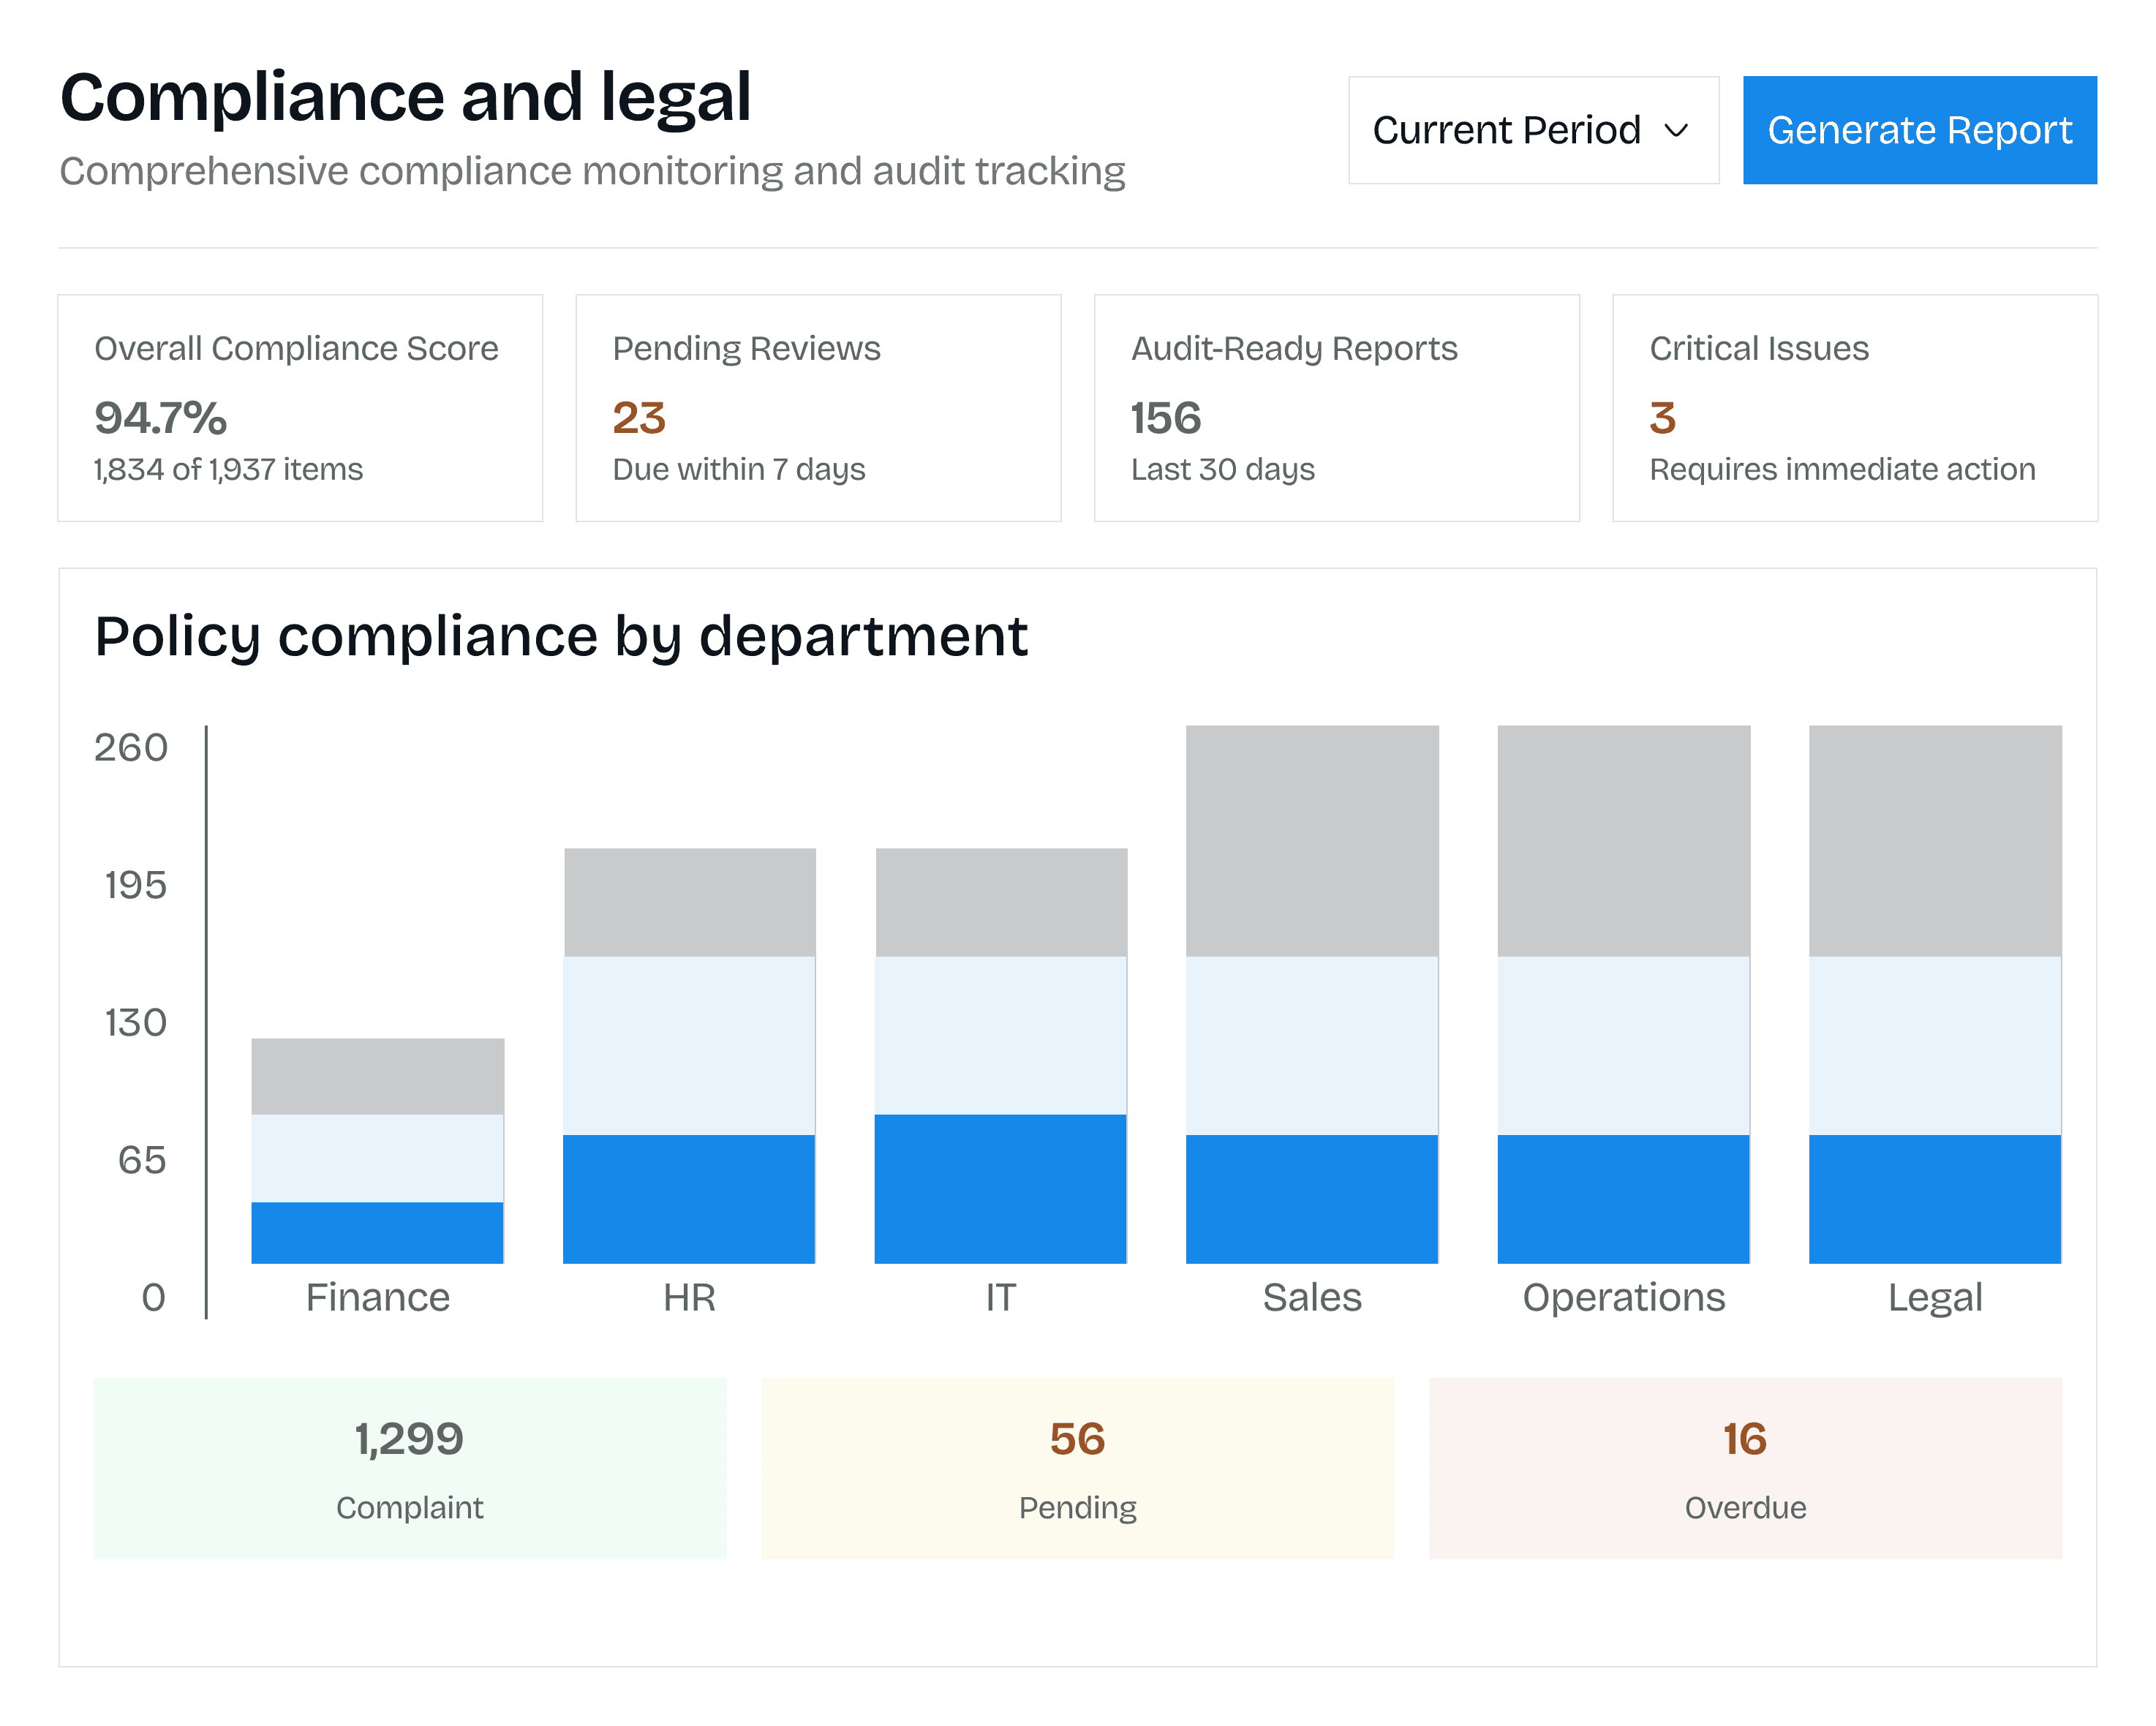This screenshot has width=2156, height=1726.
Task: Open the Current Period dropdown
Action: (x=1532, y=130)
